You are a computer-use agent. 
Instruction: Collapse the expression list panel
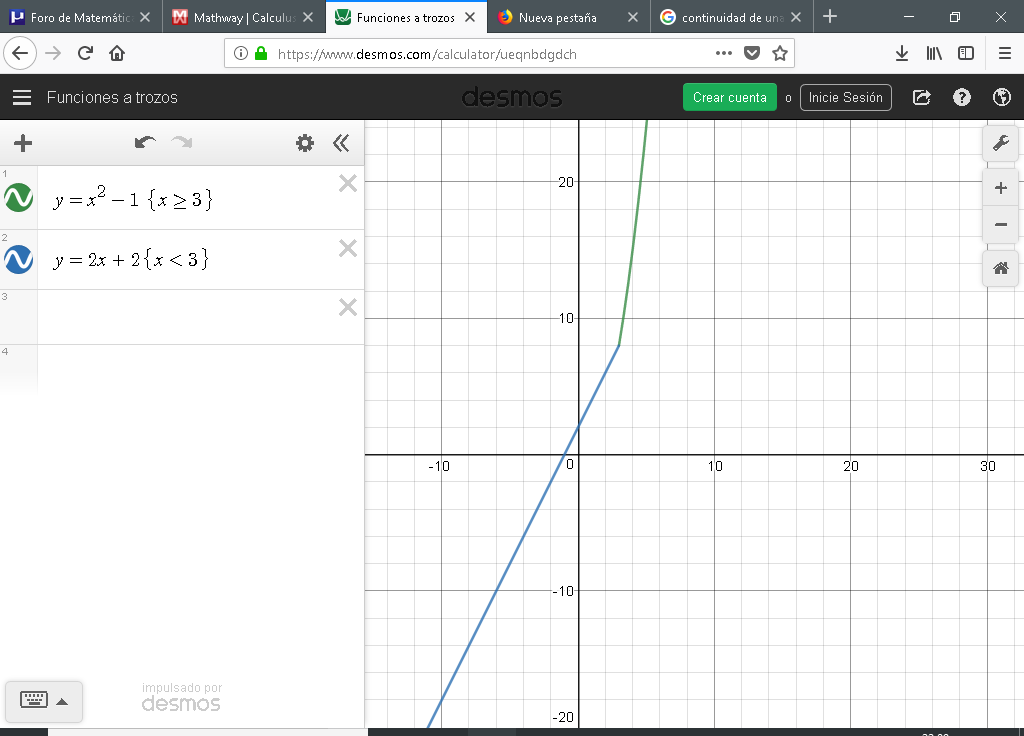(341, 143)
